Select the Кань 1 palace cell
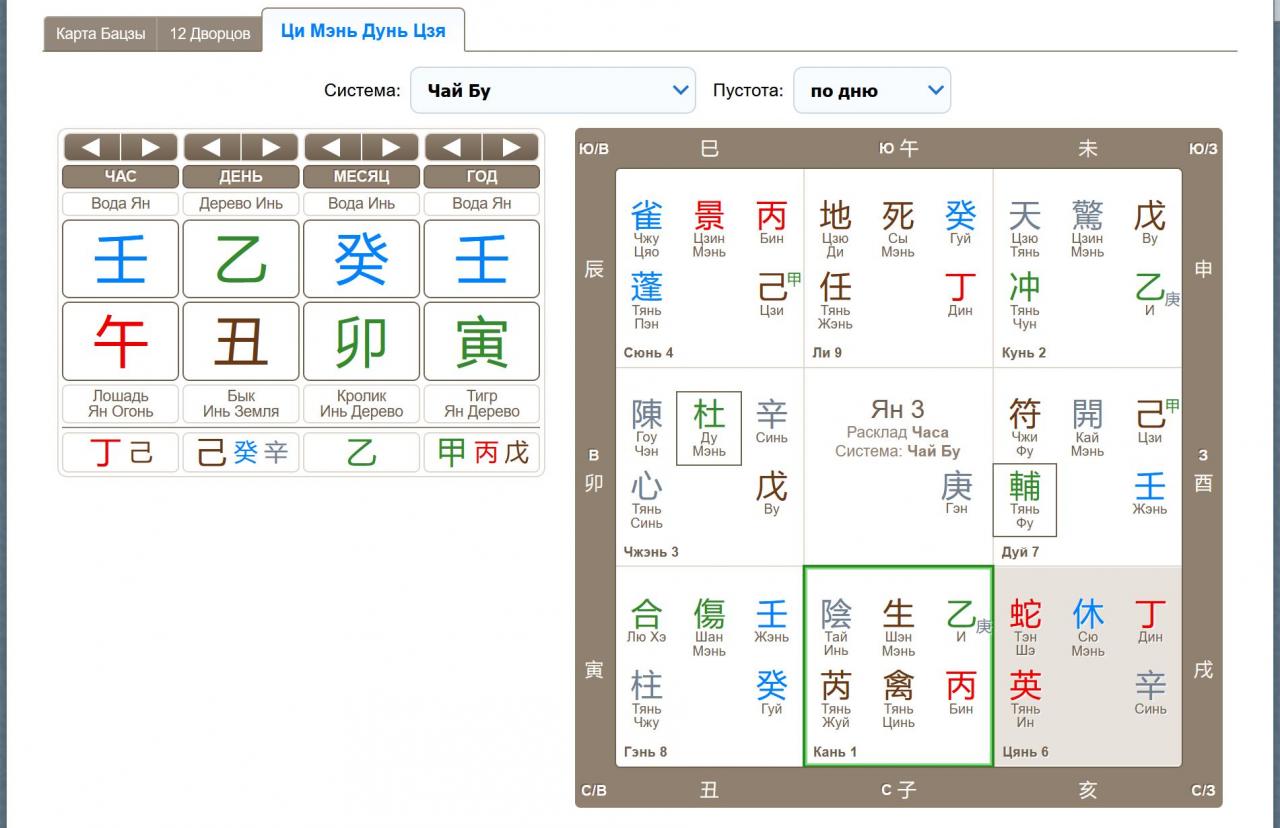 point(898,666)
